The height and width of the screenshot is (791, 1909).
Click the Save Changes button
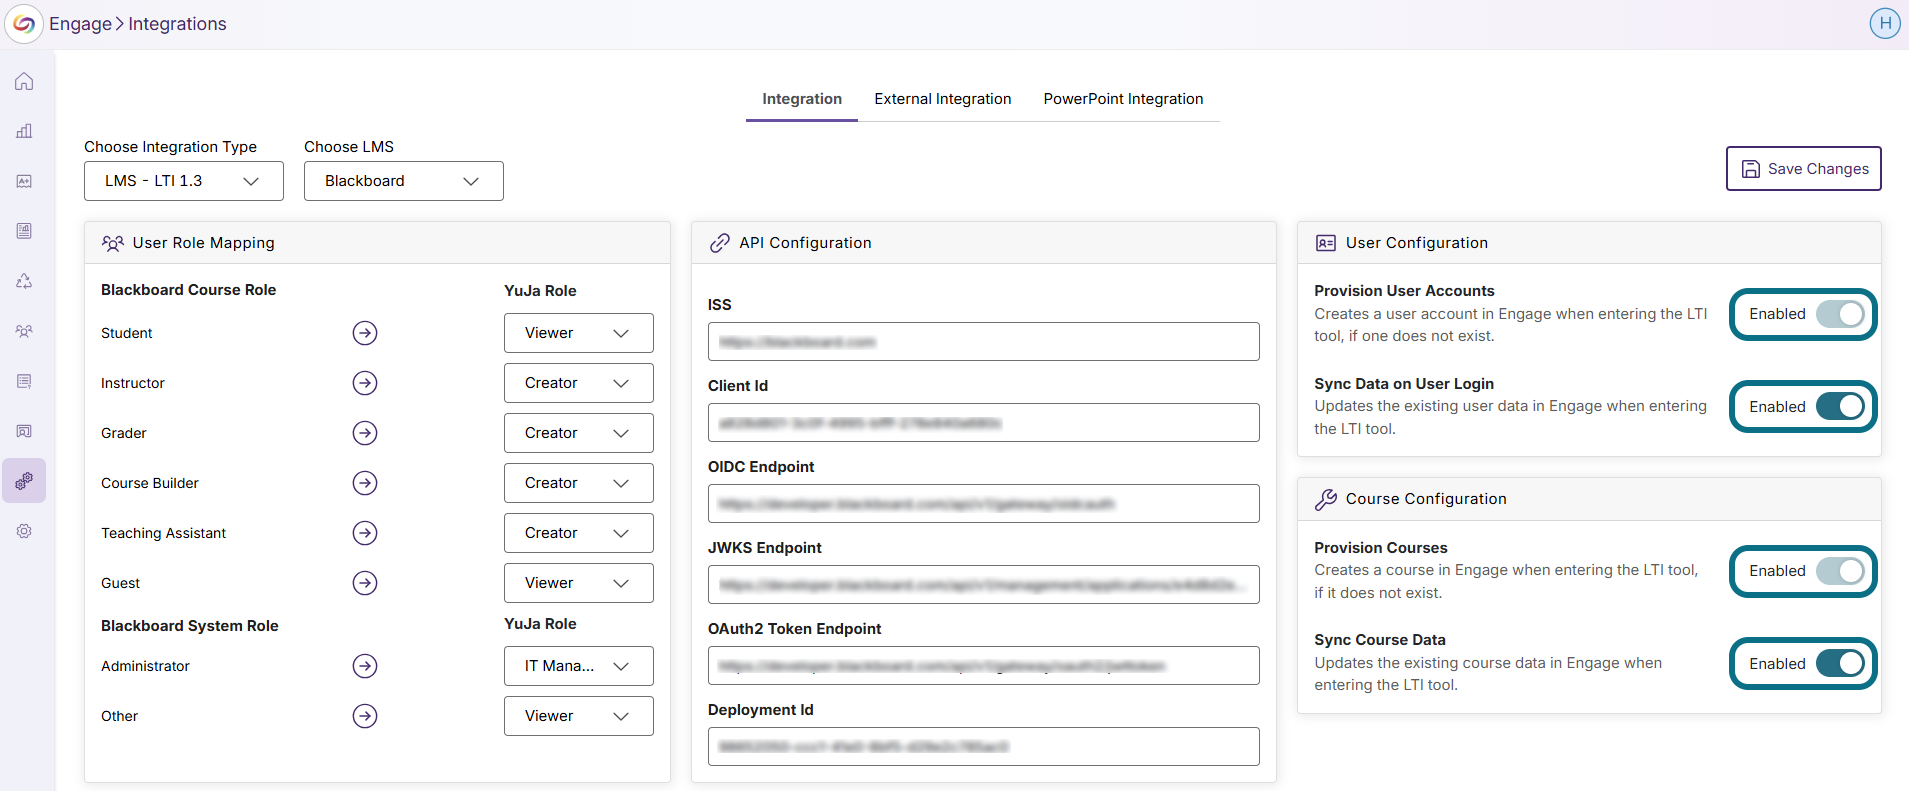pos(1804,169)
